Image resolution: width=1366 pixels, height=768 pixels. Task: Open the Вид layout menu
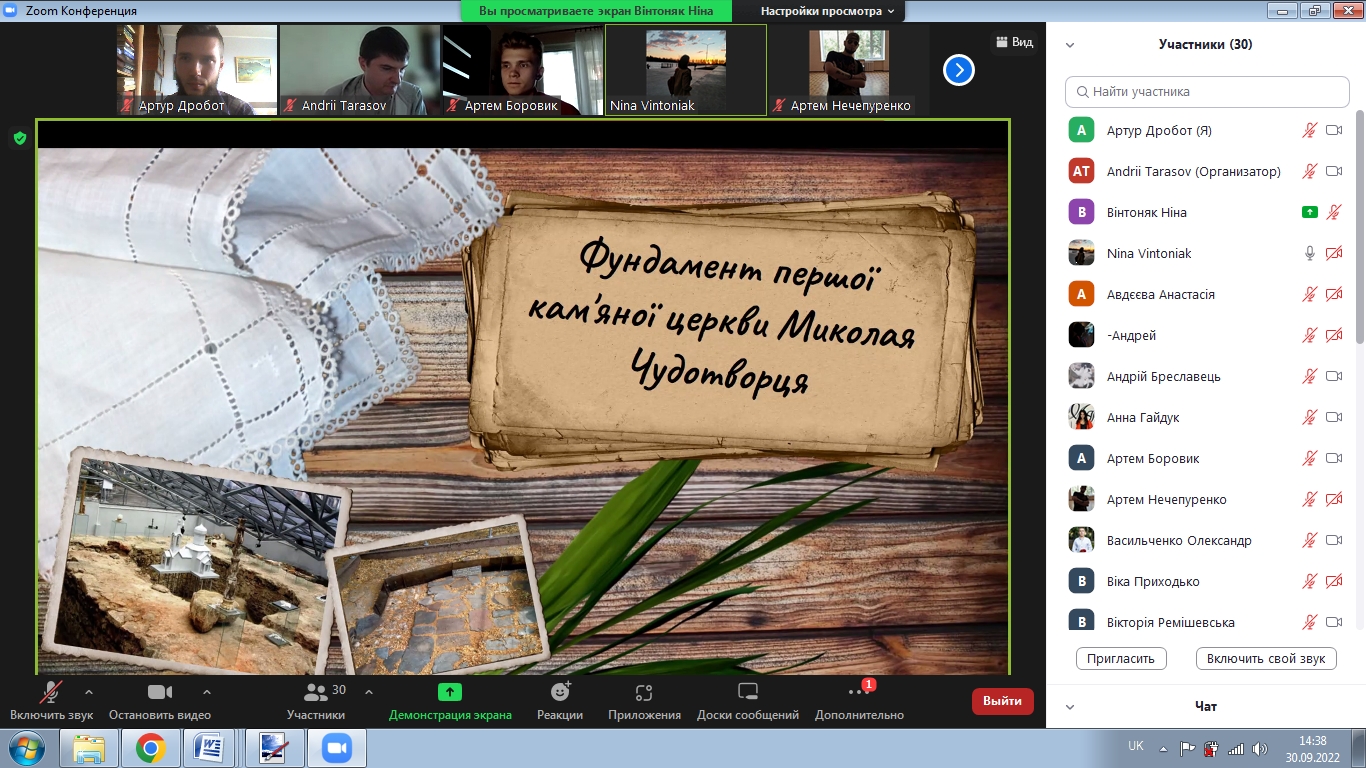point(1013,42)
